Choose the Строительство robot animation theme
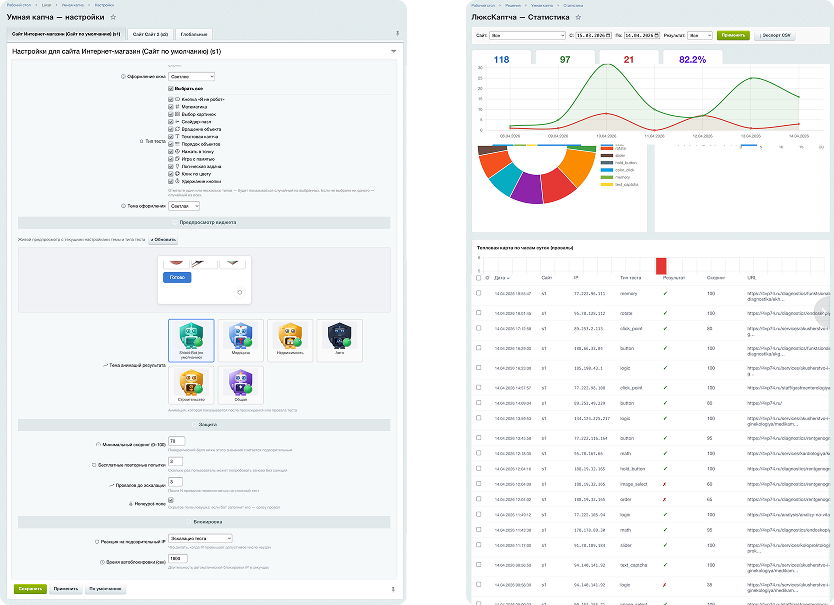834x605 pixels. coord(190,387)
